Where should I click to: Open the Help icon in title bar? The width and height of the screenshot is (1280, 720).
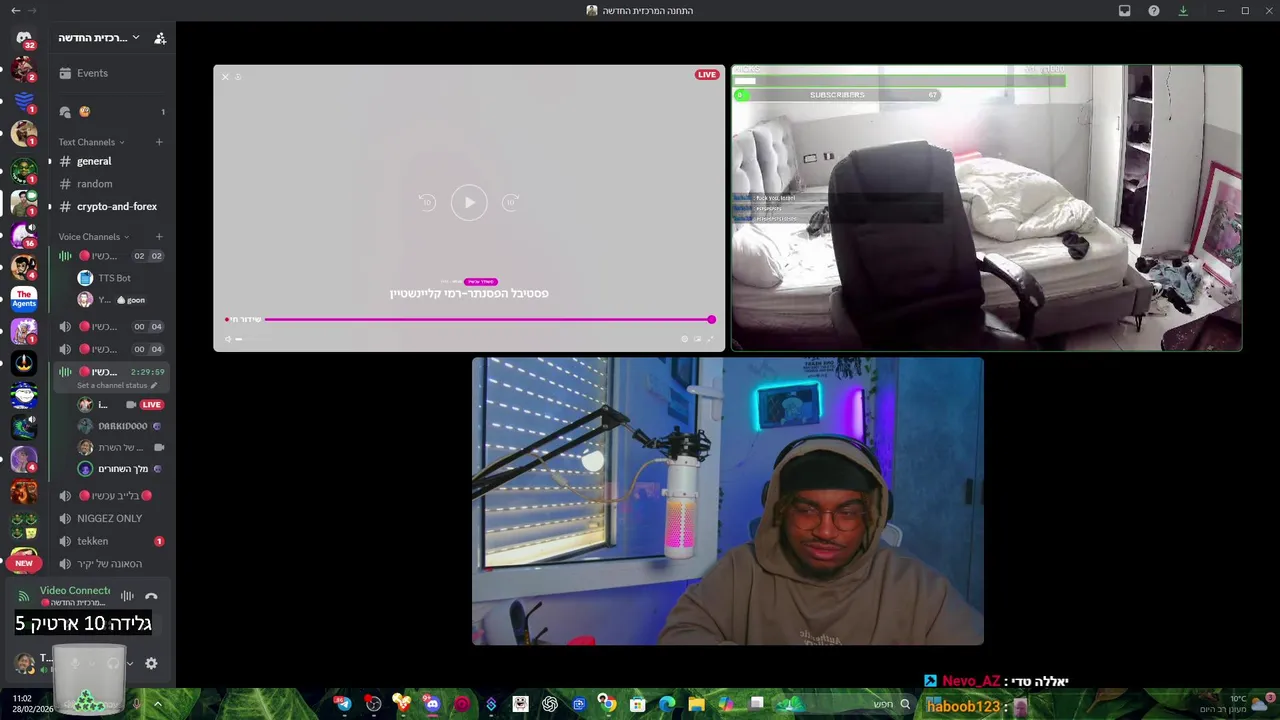point(1154,11)
